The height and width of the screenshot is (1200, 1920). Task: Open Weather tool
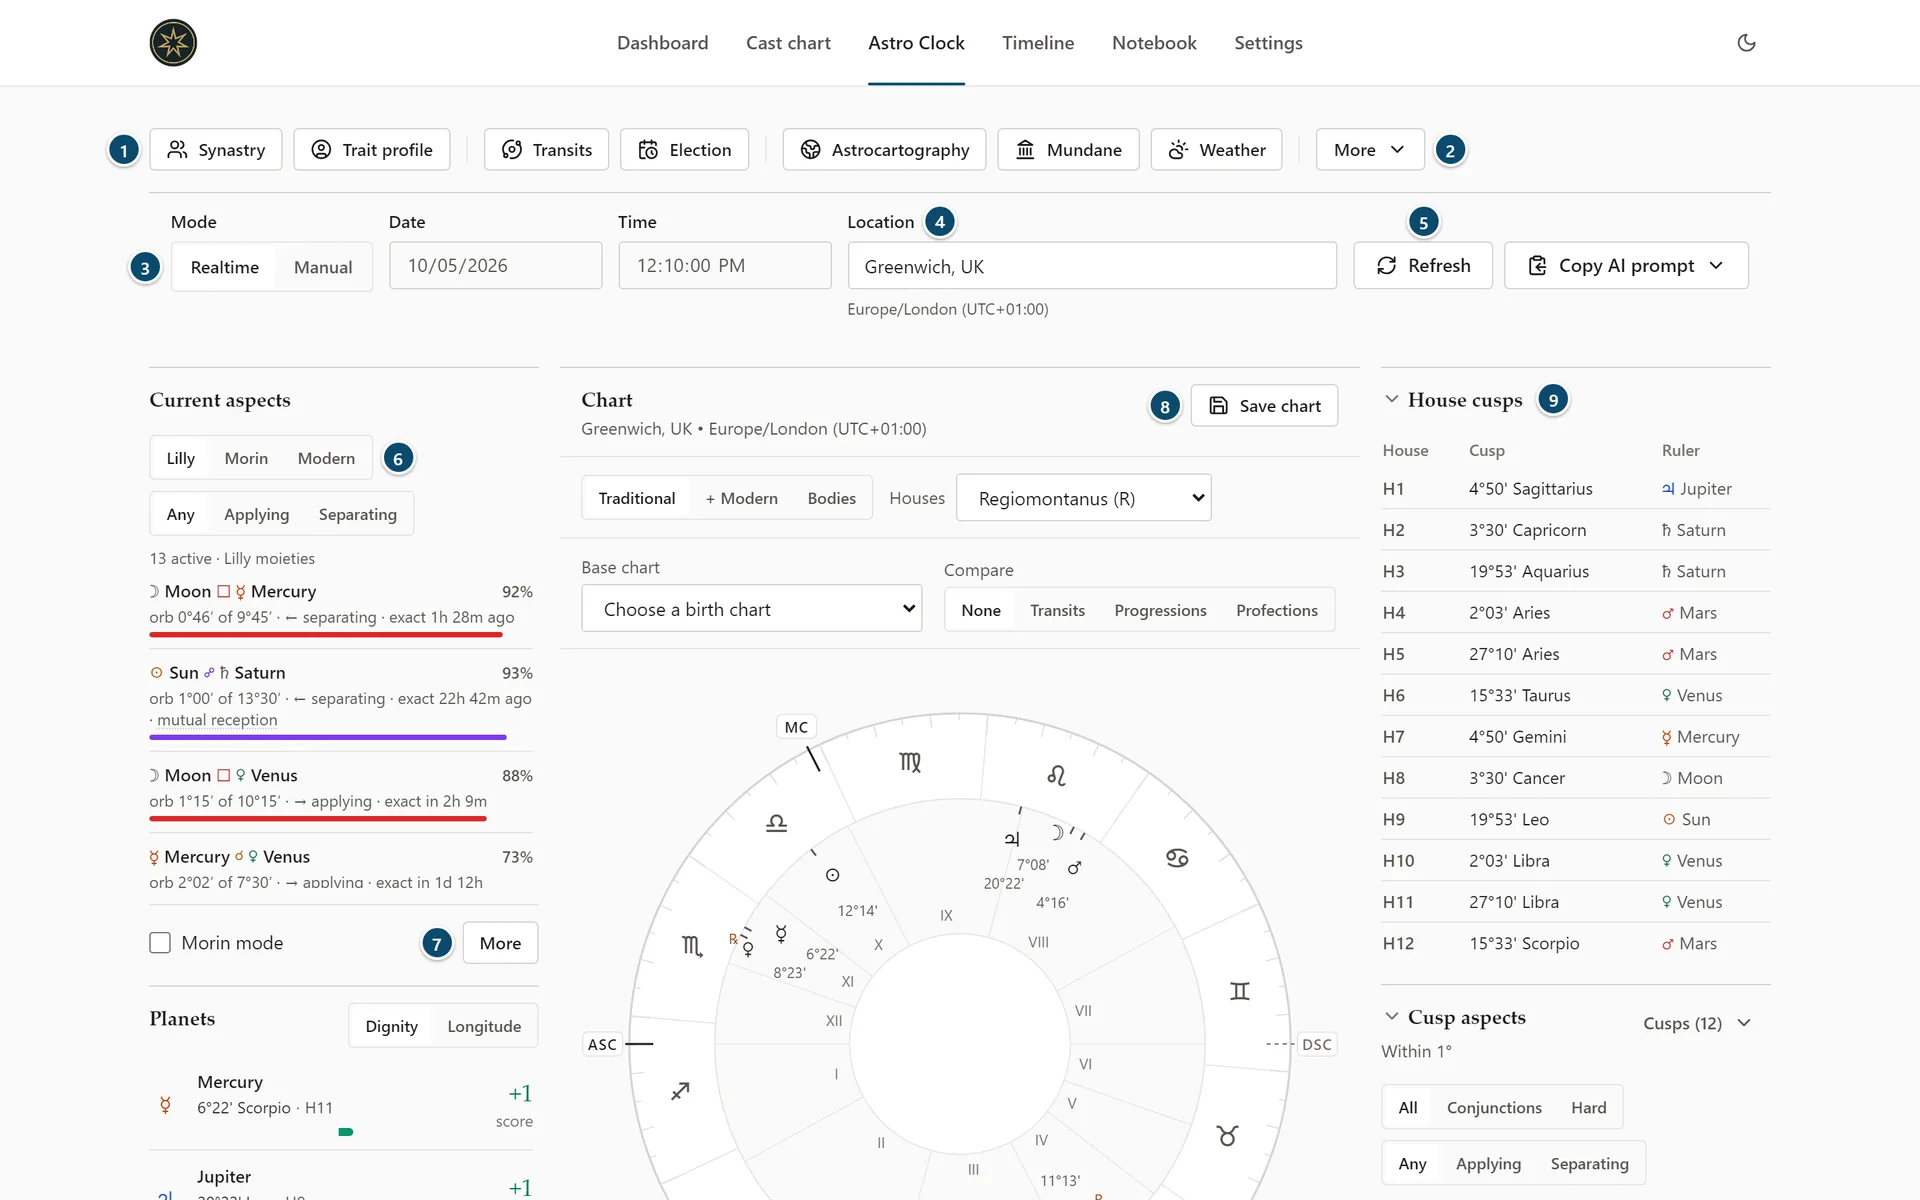[x=1217, y=150]
